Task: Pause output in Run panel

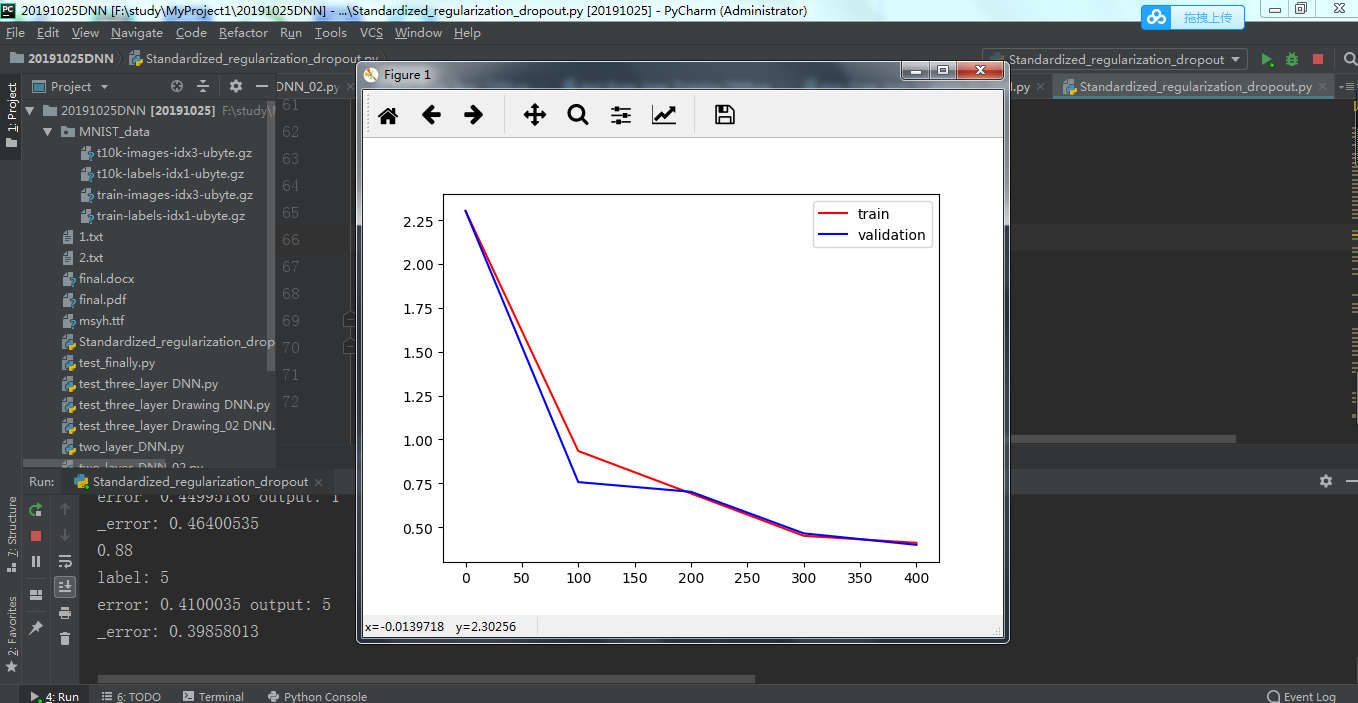Action: 36,562
